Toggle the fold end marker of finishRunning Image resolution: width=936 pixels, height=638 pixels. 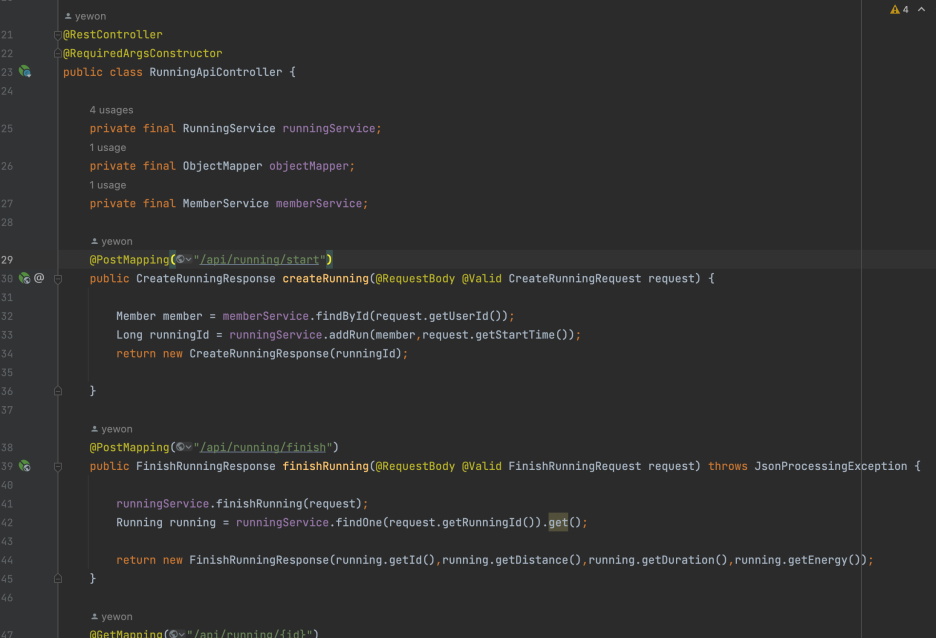point(58,578)
